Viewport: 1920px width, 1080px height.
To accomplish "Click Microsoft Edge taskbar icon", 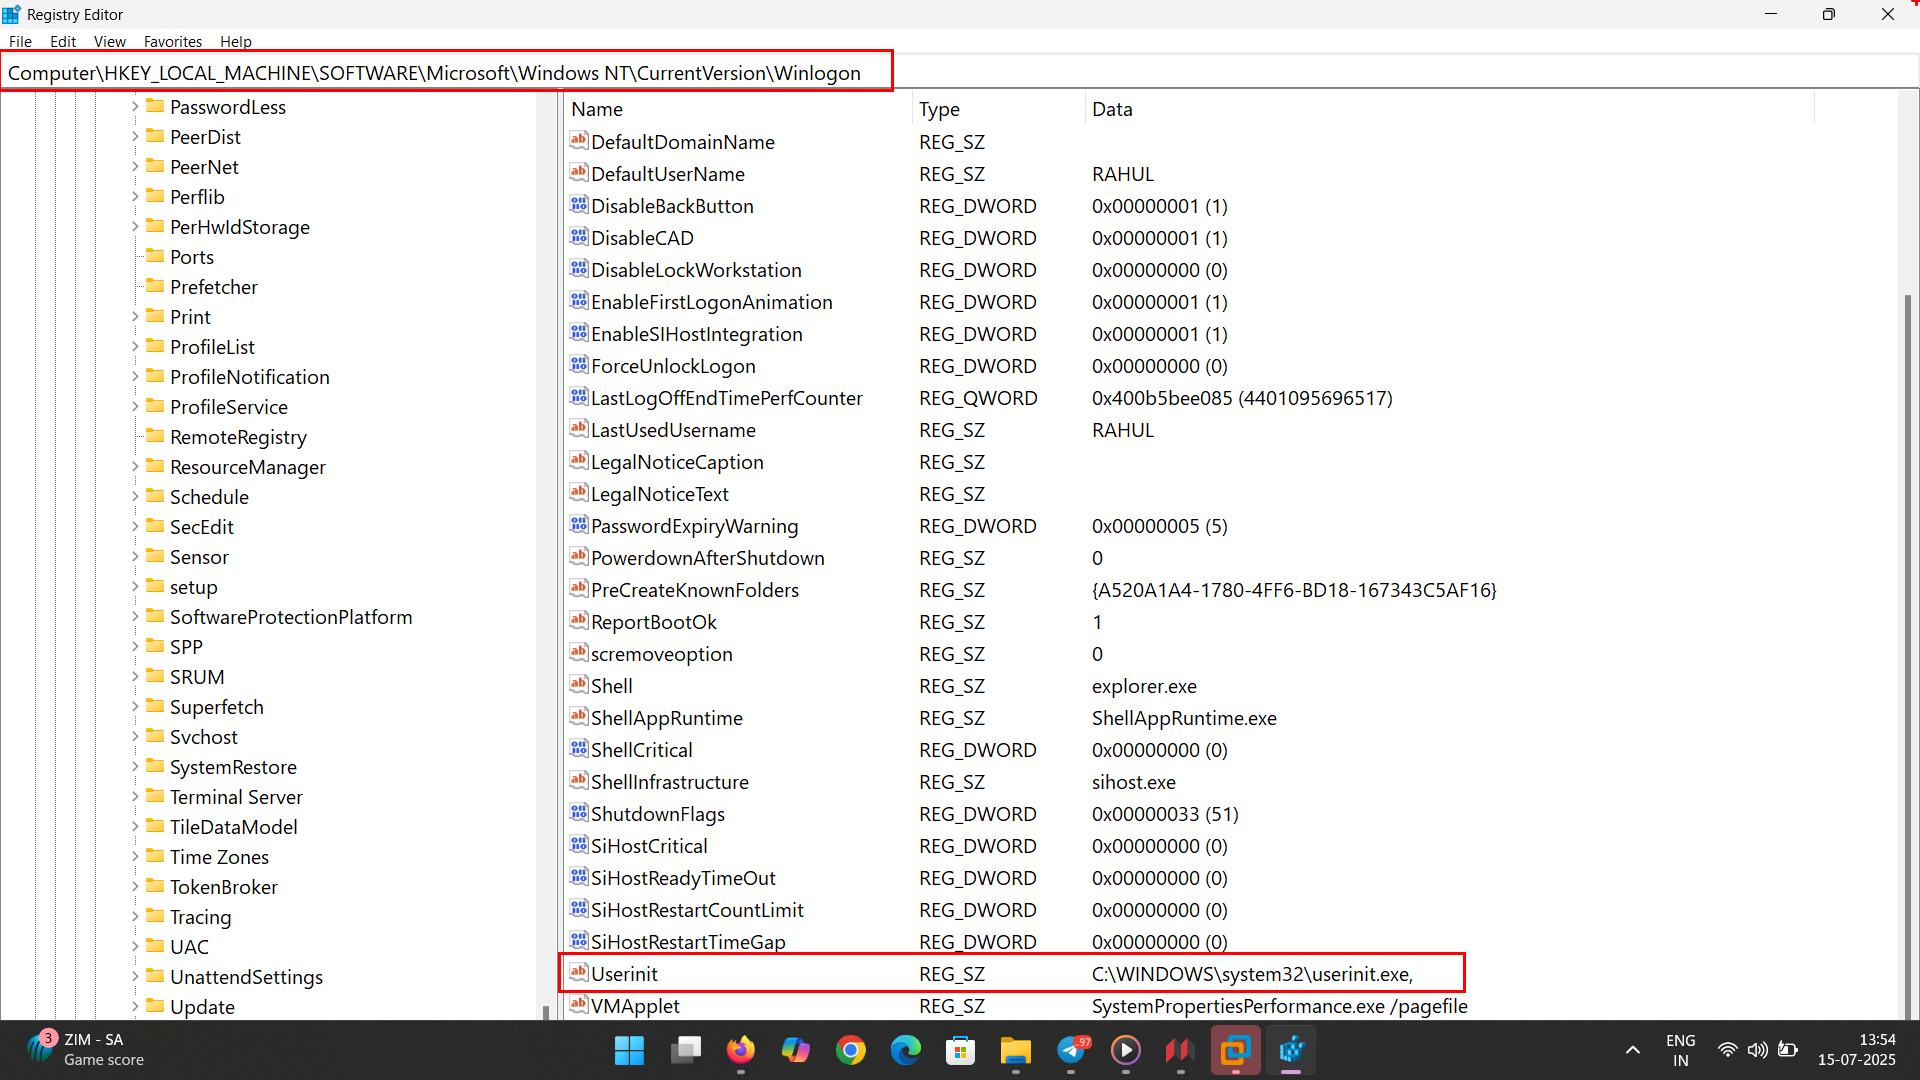I will pyautogui.click(x=906, y=1050).
